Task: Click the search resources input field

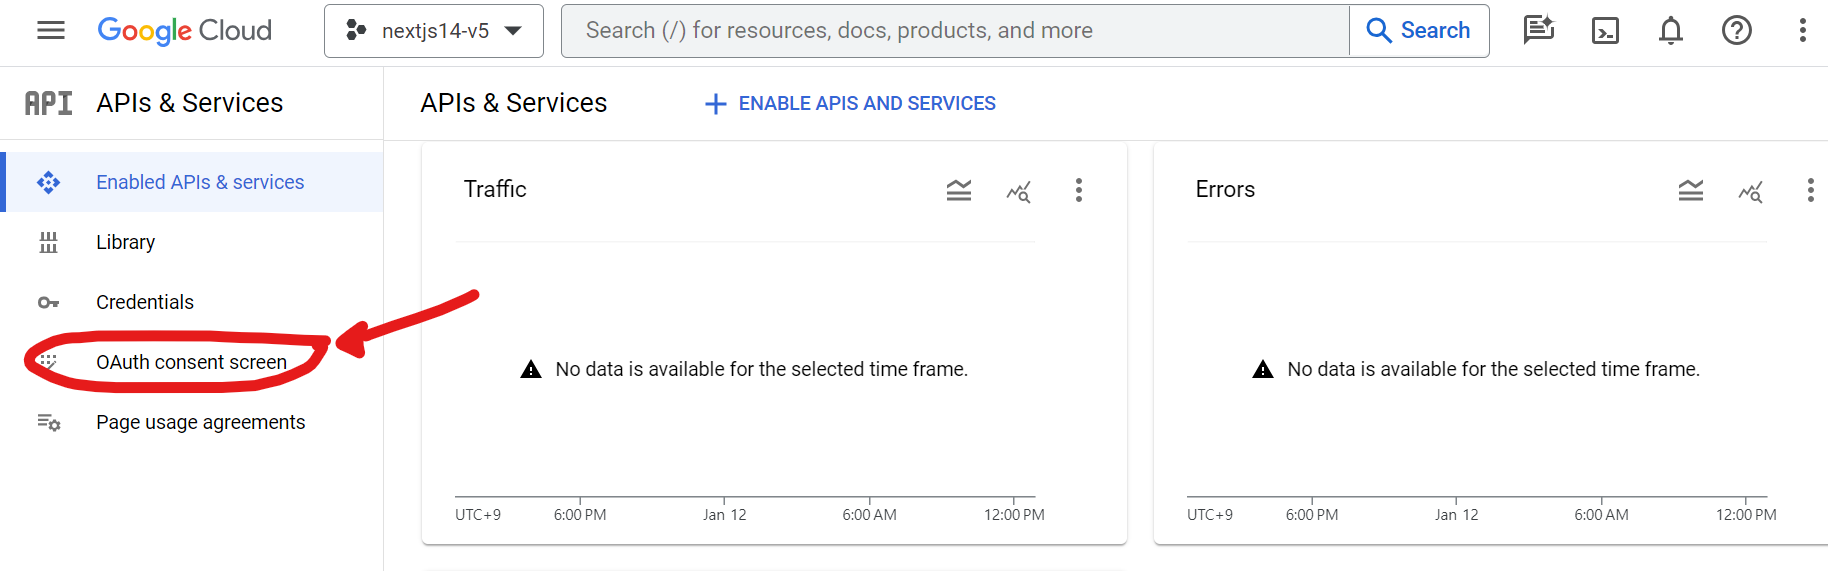Action: 955,31
